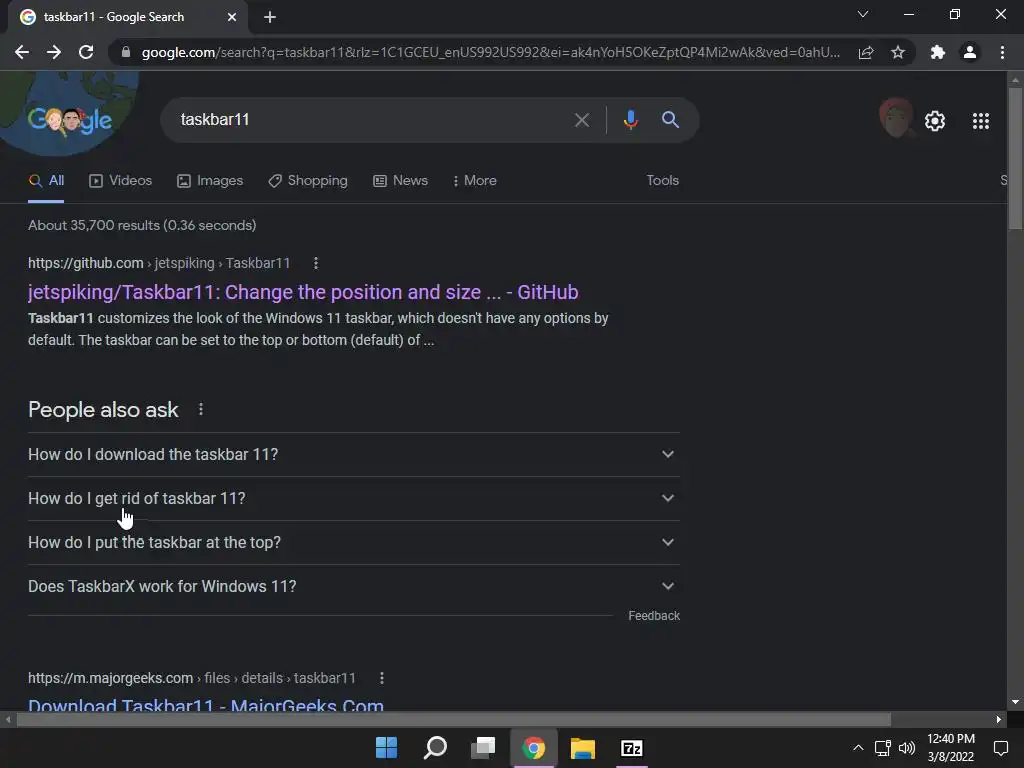Click the m.majorgeeks.com breadcrumb URL
The height and width of the screenshot is (768, 1024).
191,679
